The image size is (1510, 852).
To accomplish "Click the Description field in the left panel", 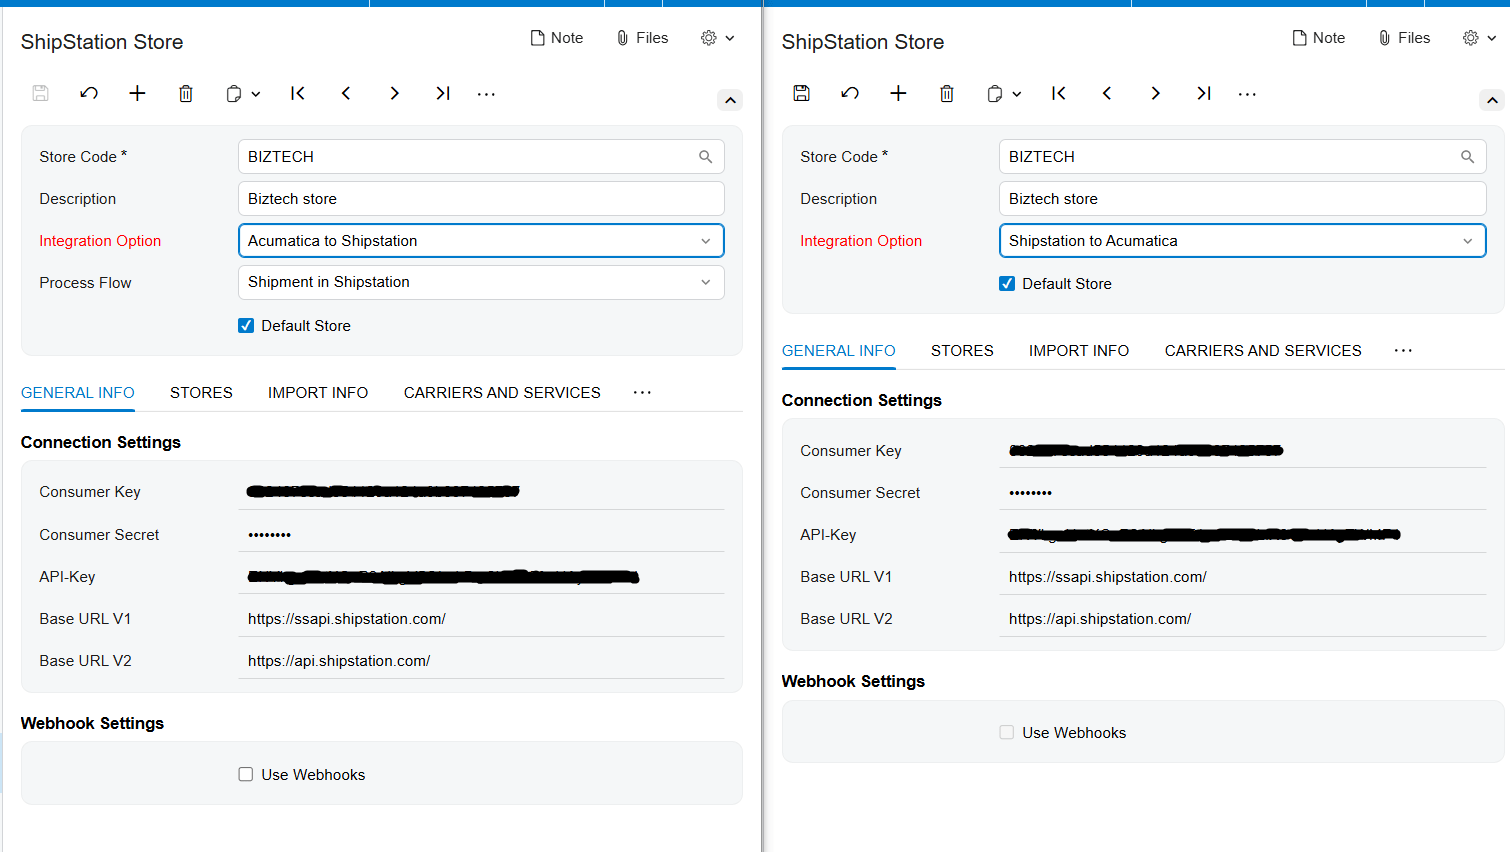I will point(481,199).
